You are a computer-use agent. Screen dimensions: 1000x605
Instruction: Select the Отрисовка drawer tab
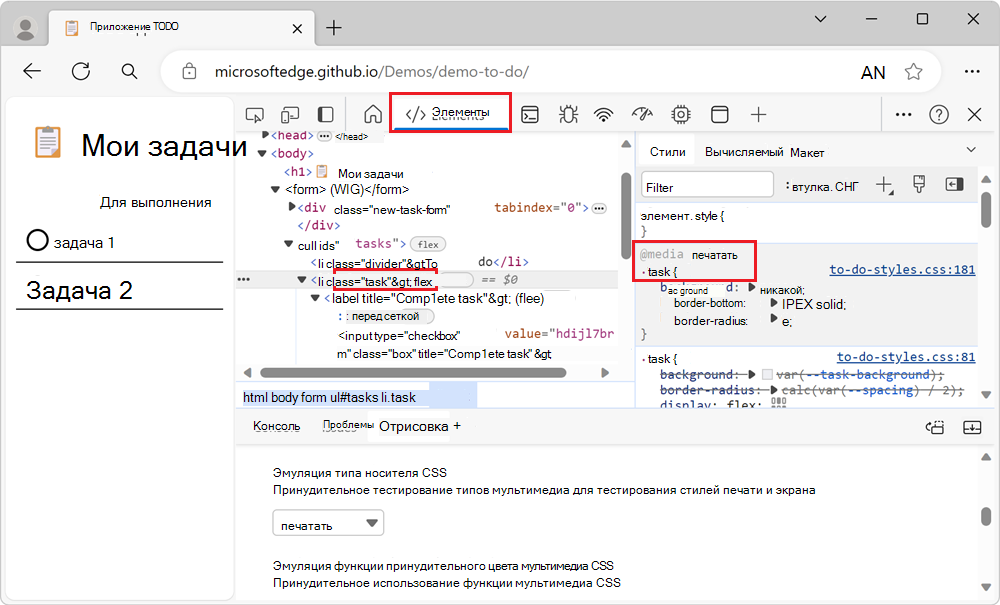point(413,426)
